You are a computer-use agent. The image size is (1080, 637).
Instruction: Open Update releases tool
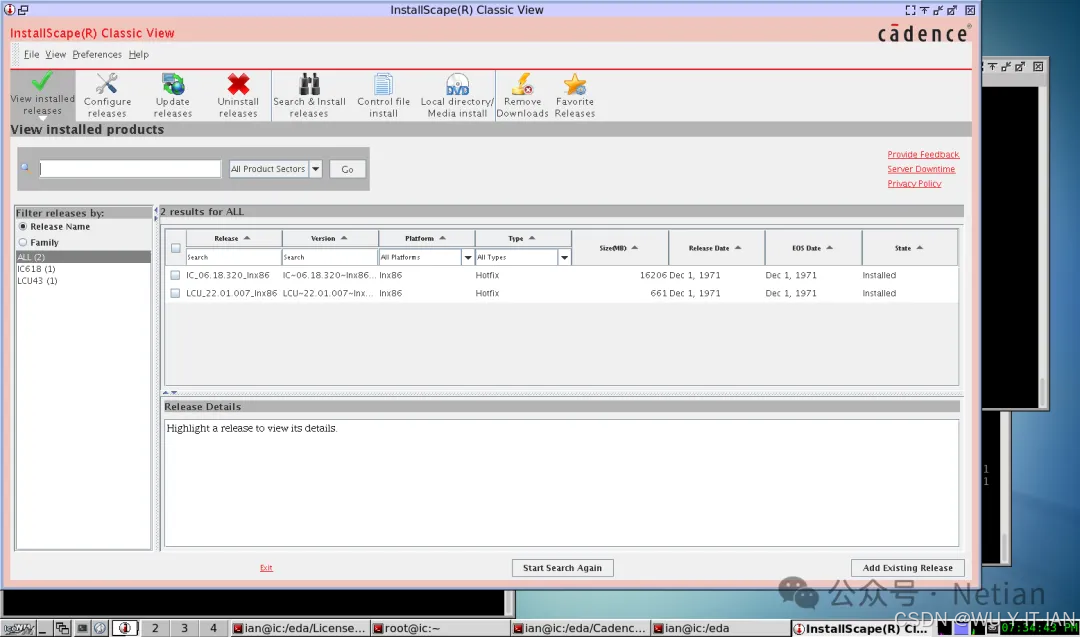click(172, 96)
